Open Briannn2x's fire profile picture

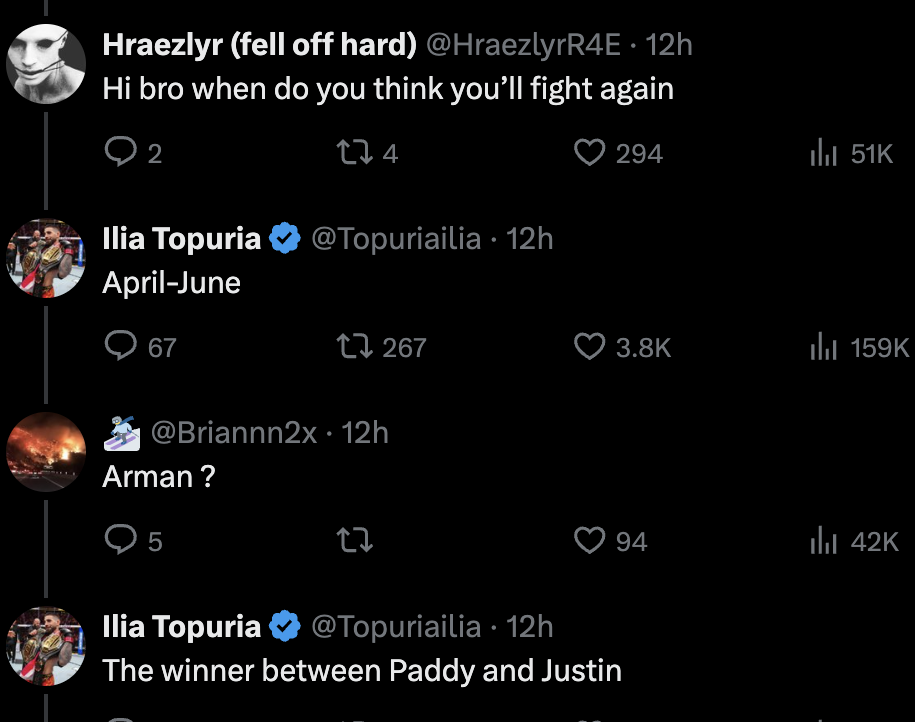pos(46,451)
